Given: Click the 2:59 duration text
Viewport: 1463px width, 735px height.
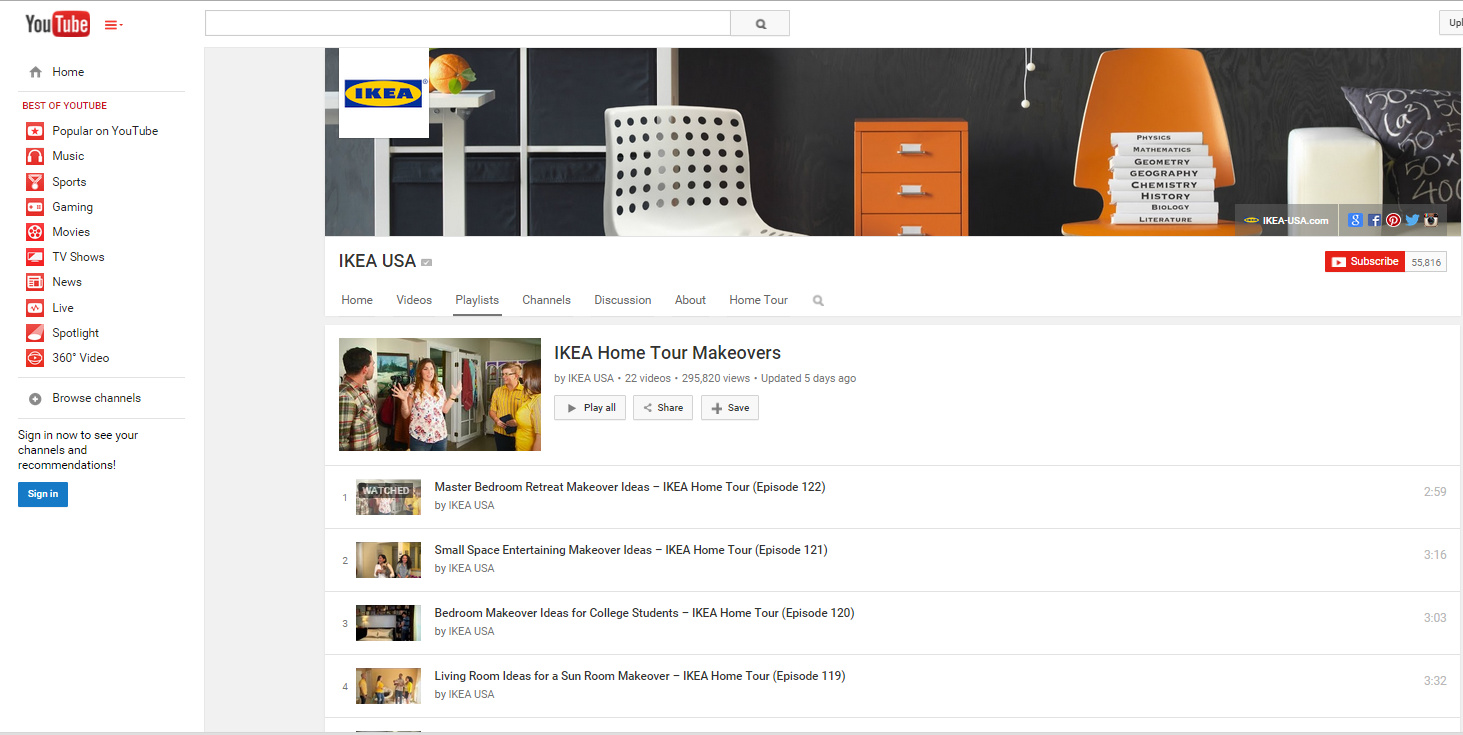Looking at the screenshot, I should click(x=1435, y=492).
